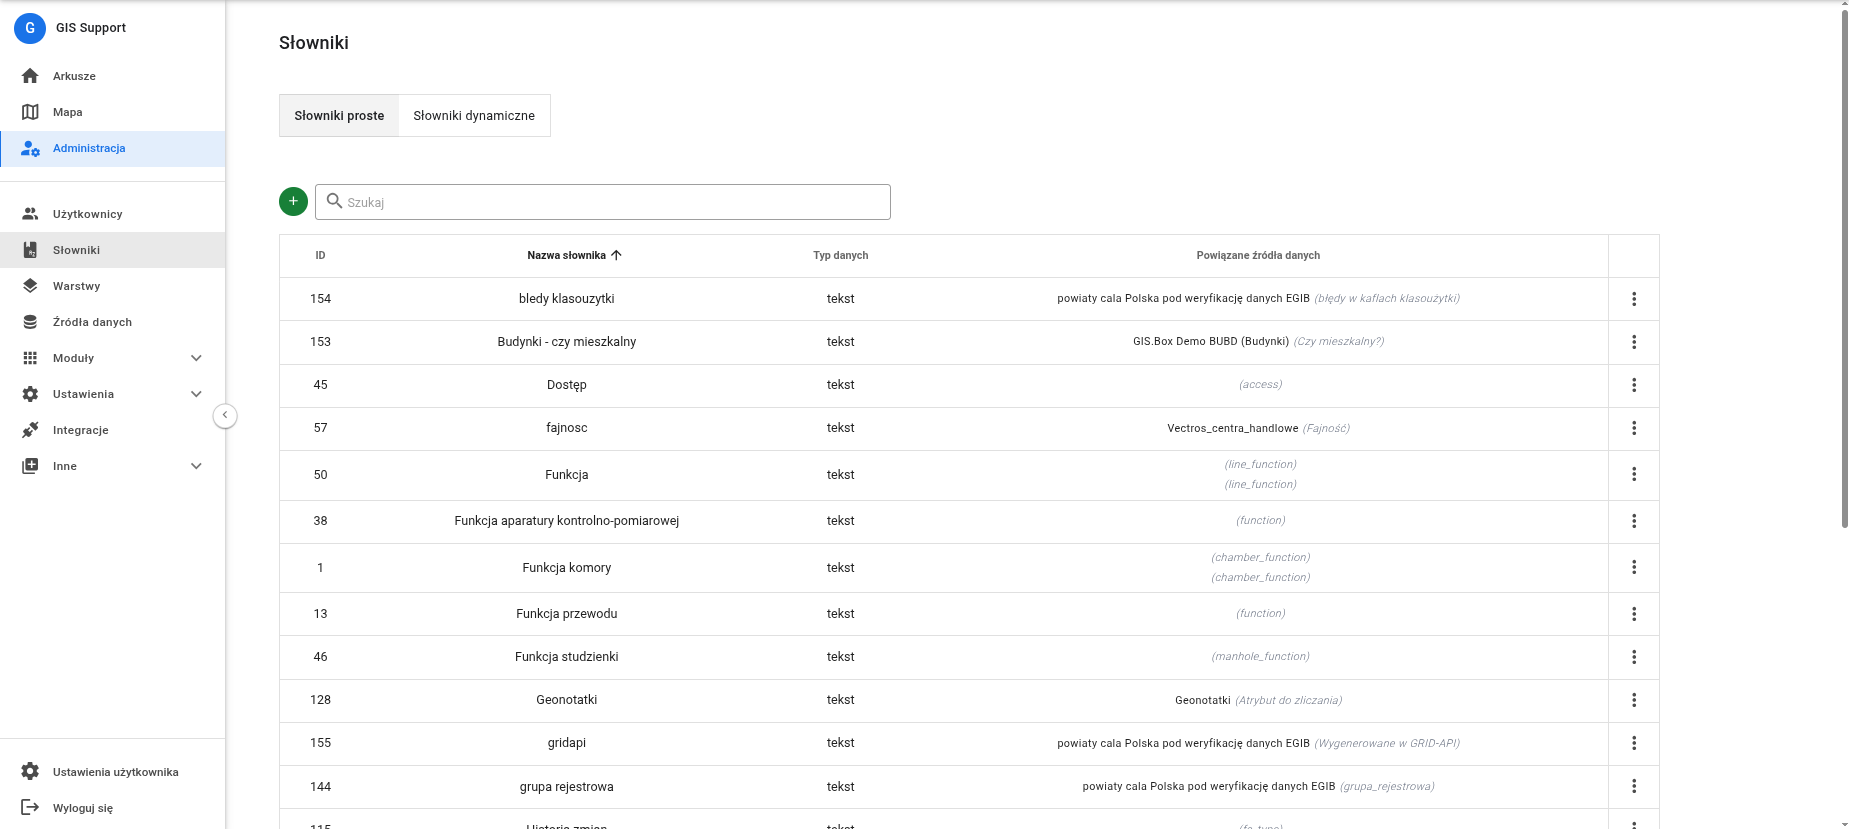
Task: Open the Ustawienia użytkownika gear icon
Action: click(x=30, y=772)
